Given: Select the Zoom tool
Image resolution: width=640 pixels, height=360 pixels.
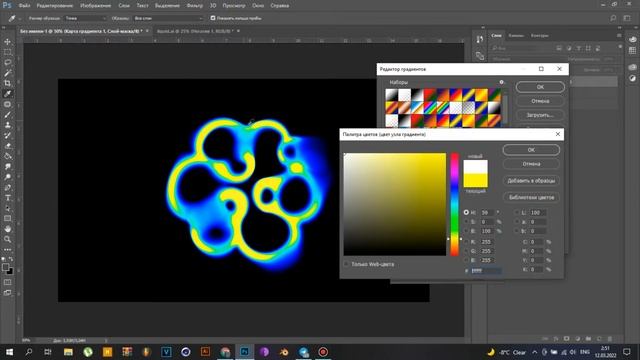Looking at the screenshot, I should point(7,240).
